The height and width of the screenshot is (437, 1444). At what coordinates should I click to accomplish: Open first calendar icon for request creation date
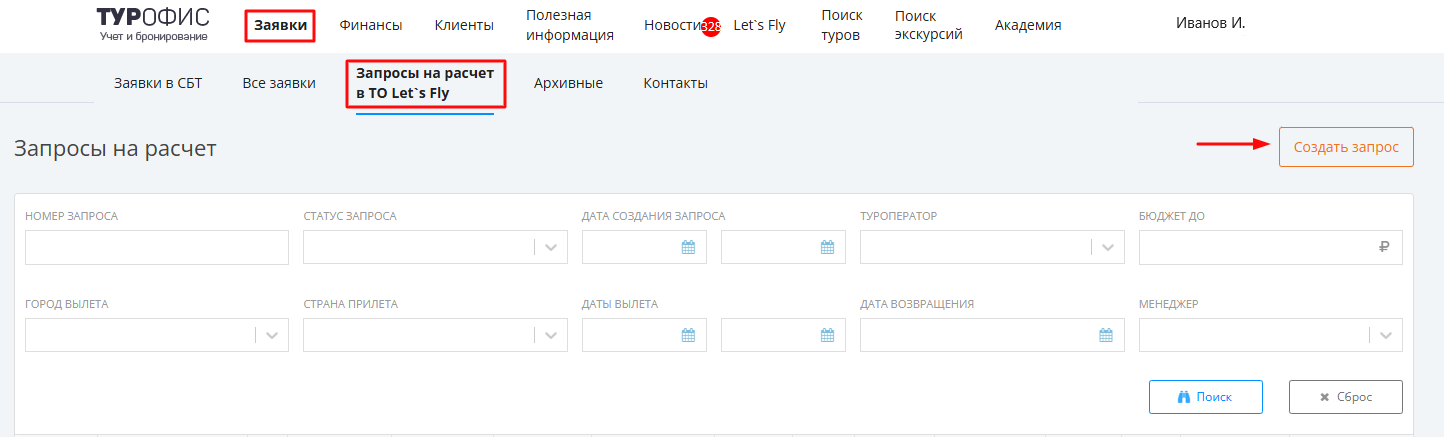(688, 248)
